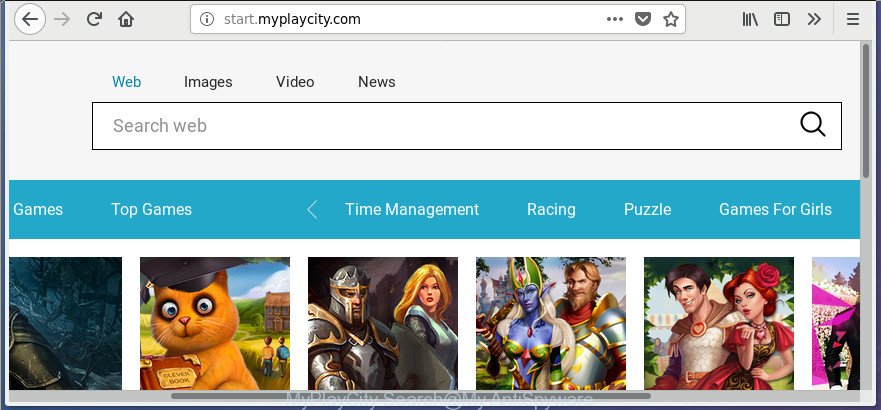Open the Library icon
881x410 pixels.
coord(750,19)
